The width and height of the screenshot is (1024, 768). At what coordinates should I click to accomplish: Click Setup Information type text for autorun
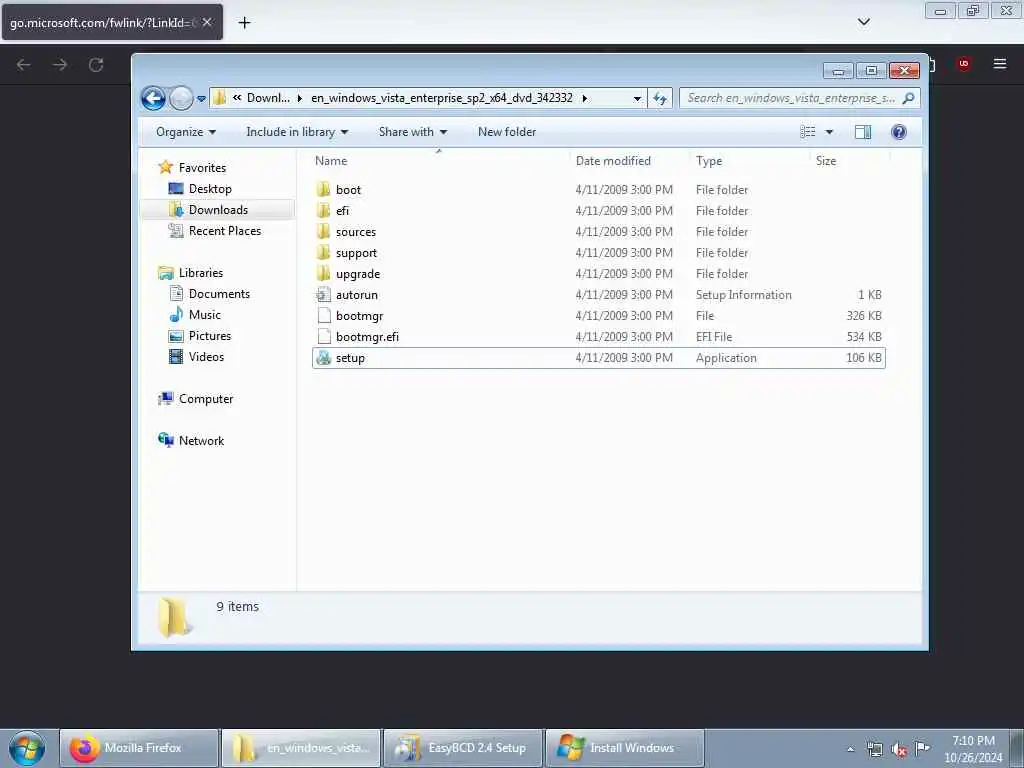point(743,295)
